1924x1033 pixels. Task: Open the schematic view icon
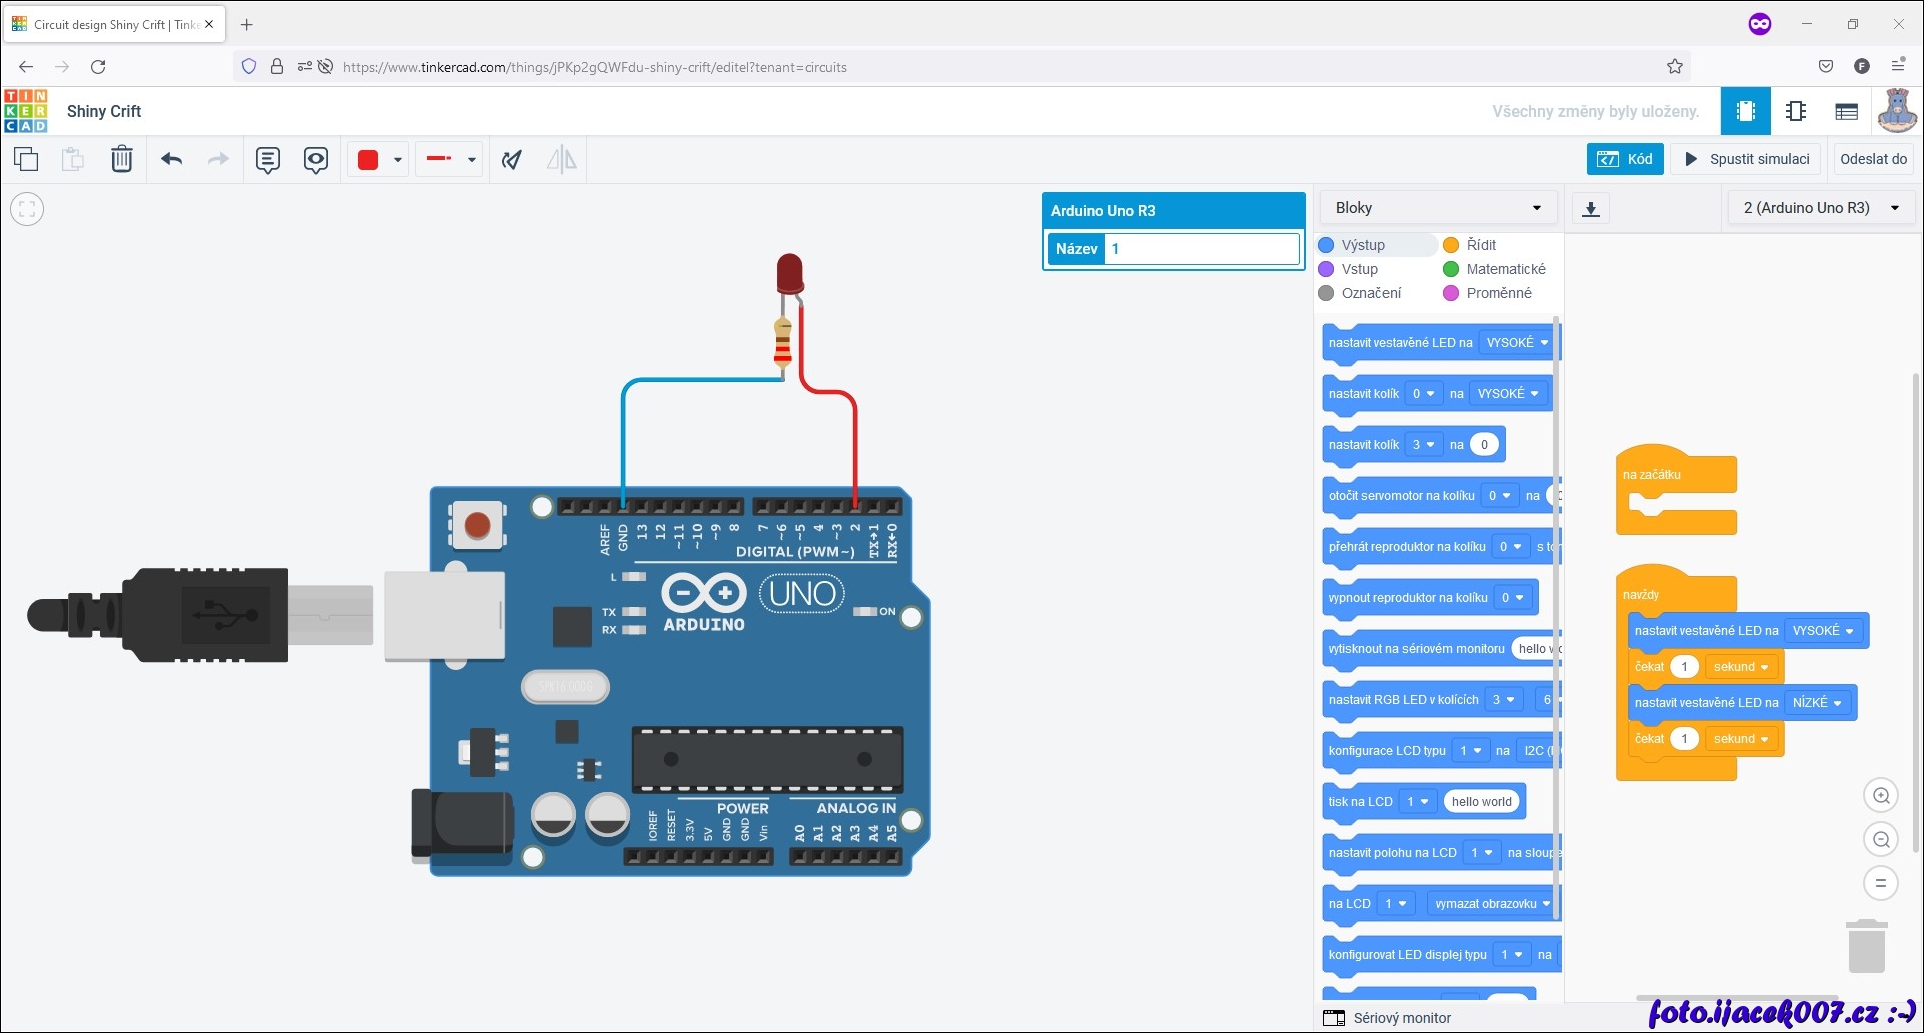[x=1796, y=111]
